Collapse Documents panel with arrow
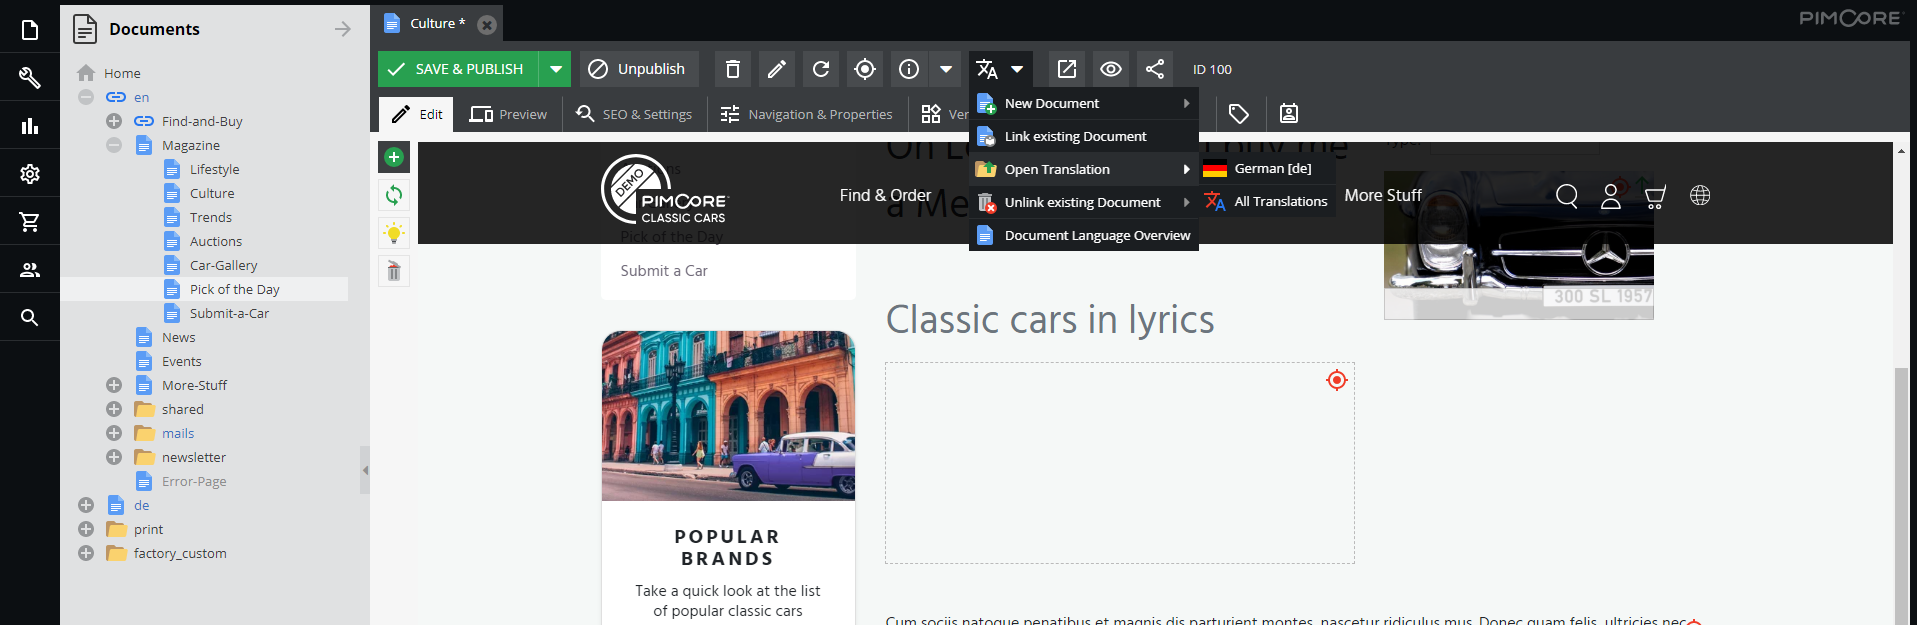Screen dimensions: 1917x625 pos(343,29)
